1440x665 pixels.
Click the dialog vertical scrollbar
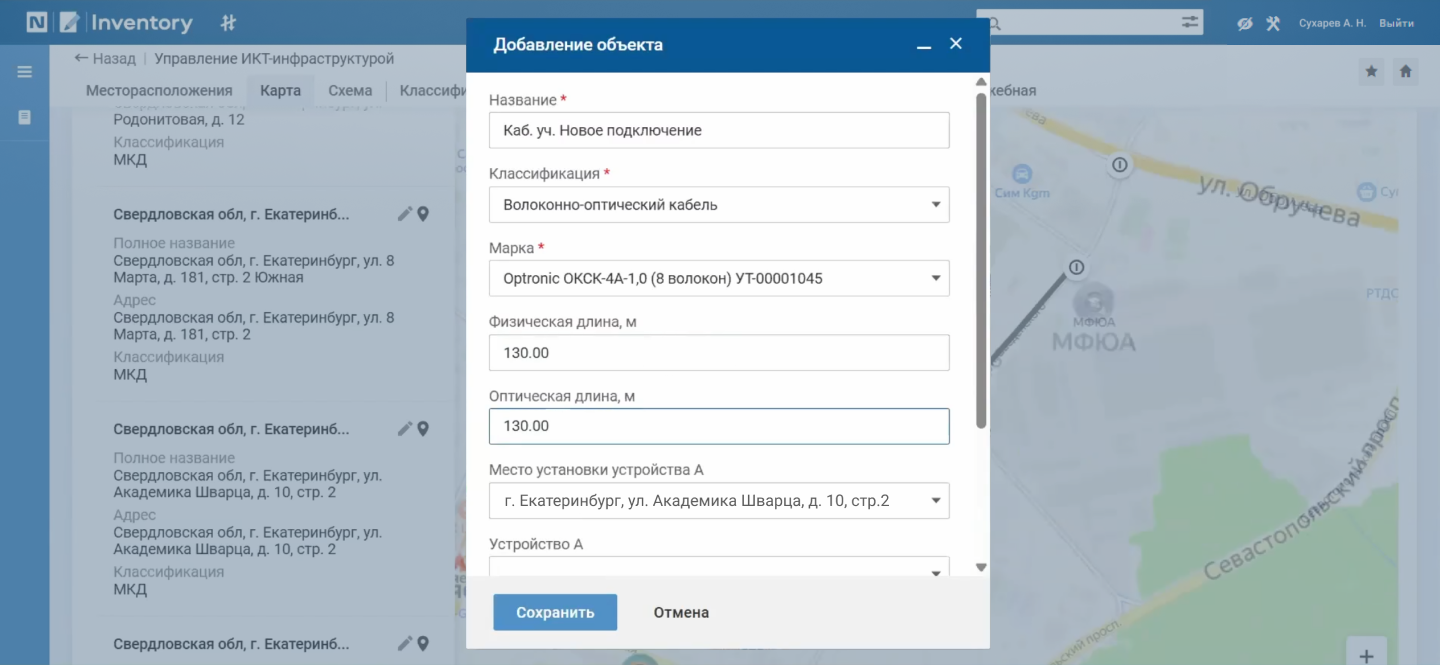(x=981, y=260)
